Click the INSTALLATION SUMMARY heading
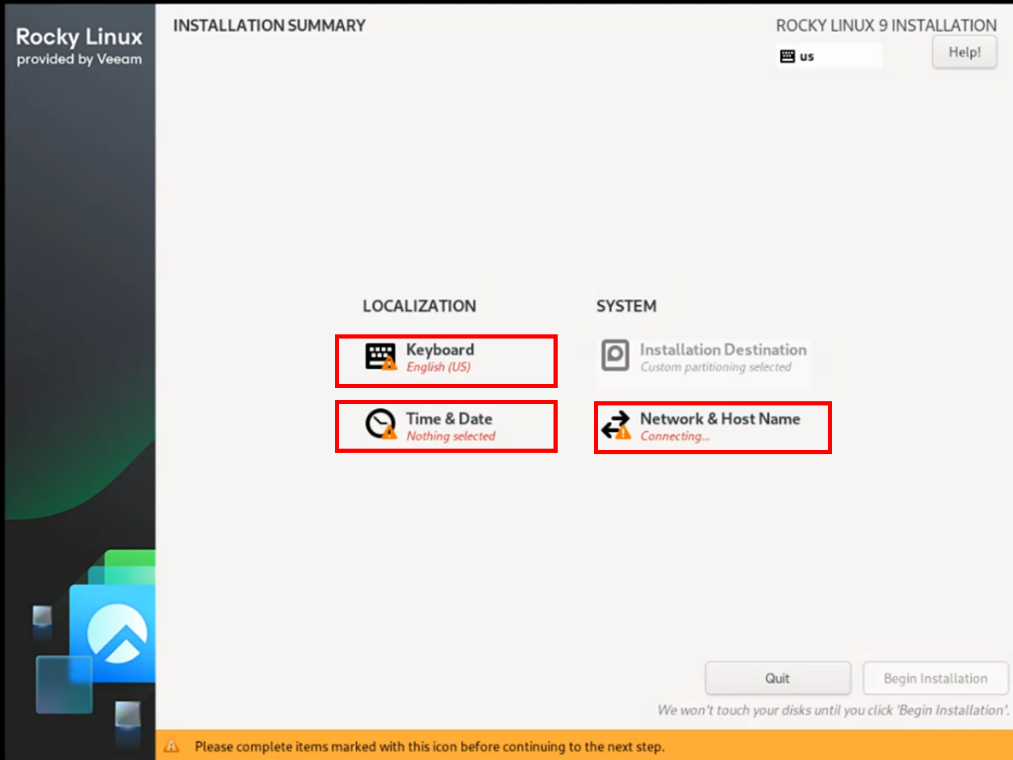The width and height of the screenshot is (1013, 760). pos(269,25)
